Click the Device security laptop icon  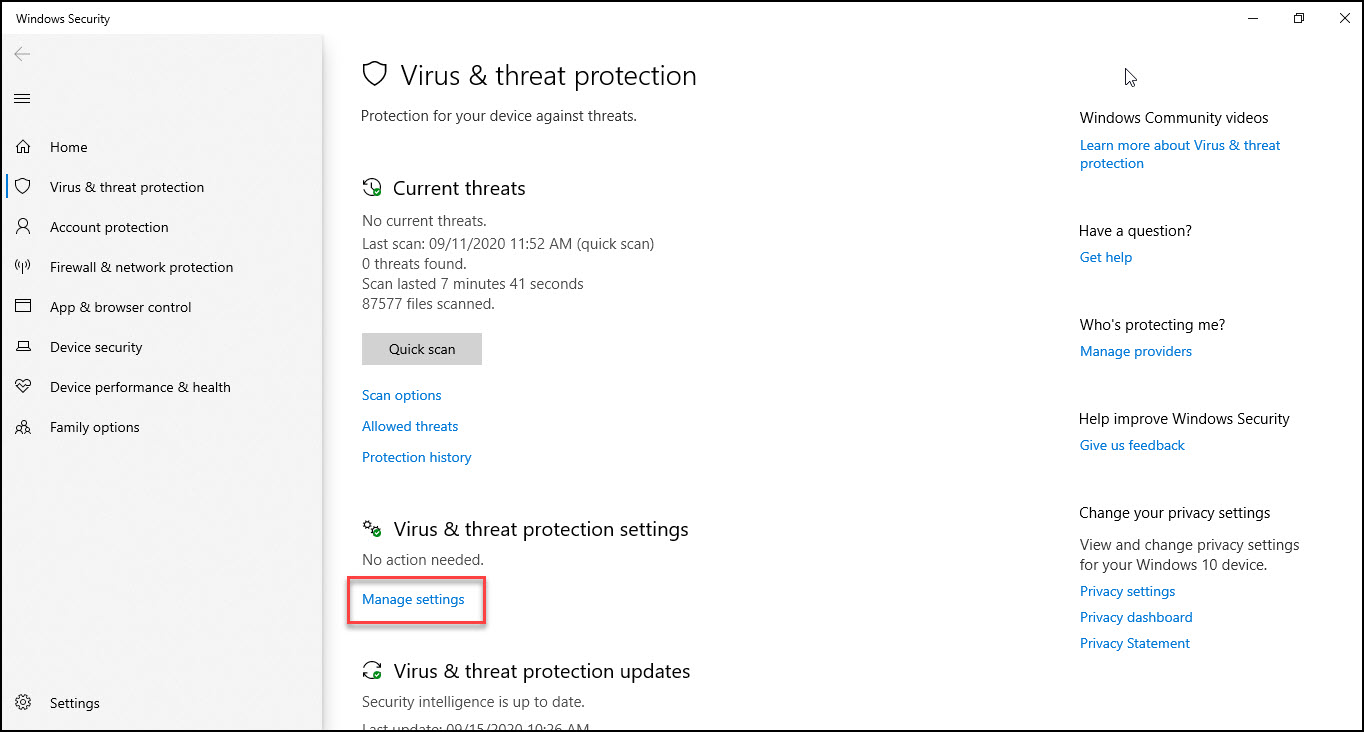22,347
